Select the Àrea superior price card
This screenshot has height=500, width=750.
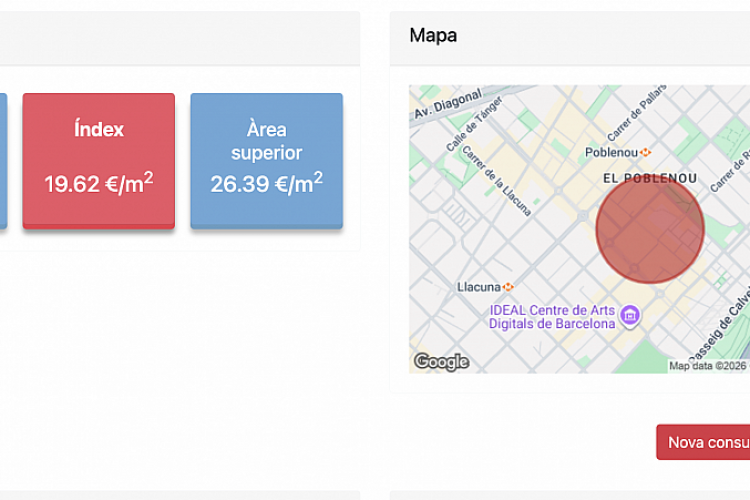point(266,160)
